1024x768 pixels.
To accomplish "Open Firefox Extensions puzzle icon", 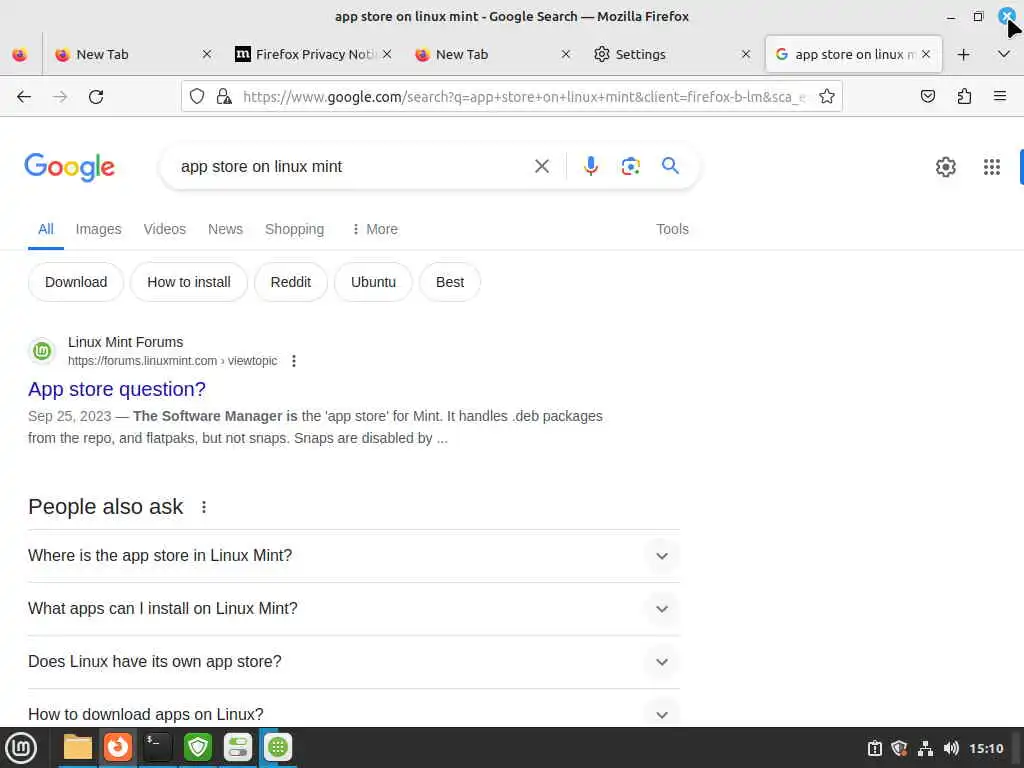I will [x=964, y=97].
